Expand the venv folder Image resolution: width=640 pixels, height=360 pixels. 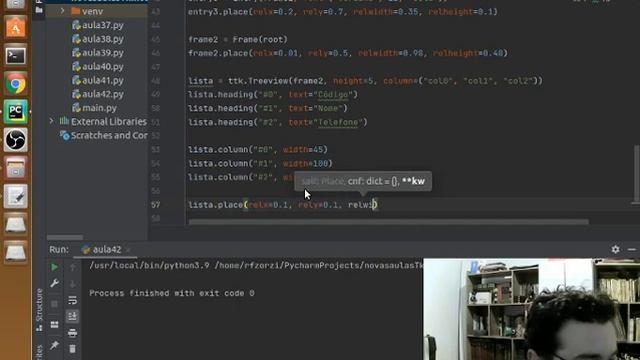tap(62, 11)
